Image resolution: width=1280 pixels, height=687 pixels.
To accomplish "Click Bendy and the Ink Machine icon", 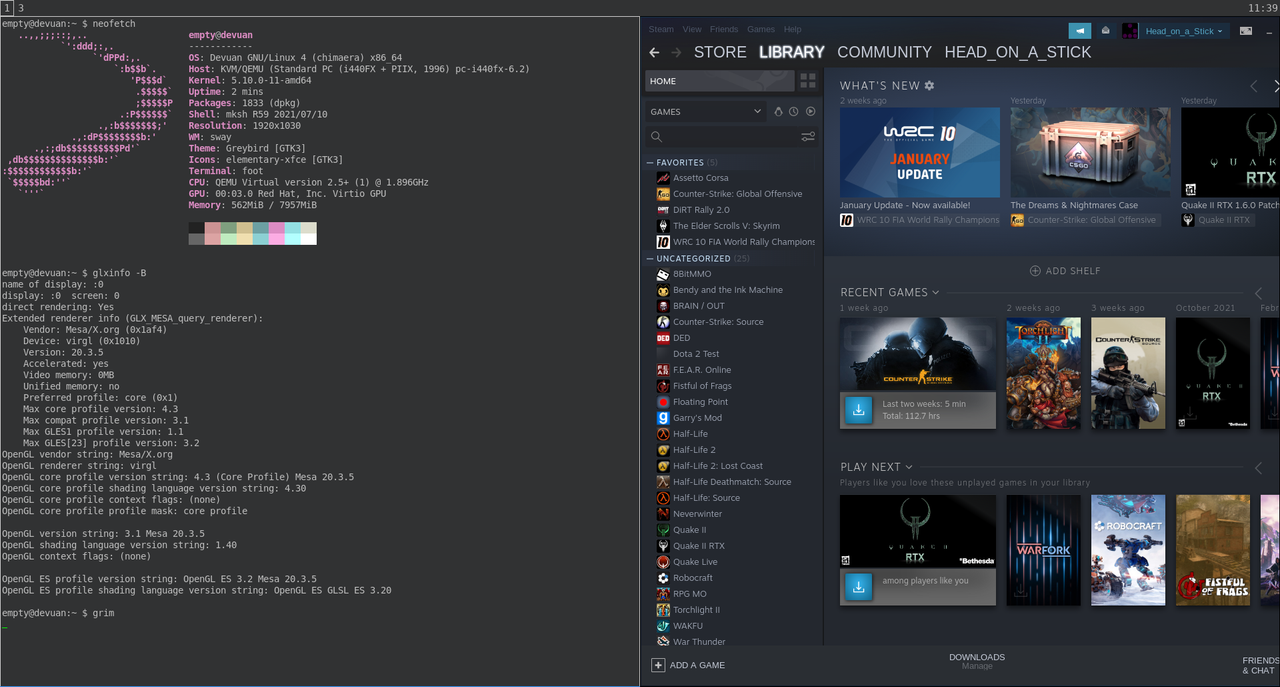I will (663, 290).
